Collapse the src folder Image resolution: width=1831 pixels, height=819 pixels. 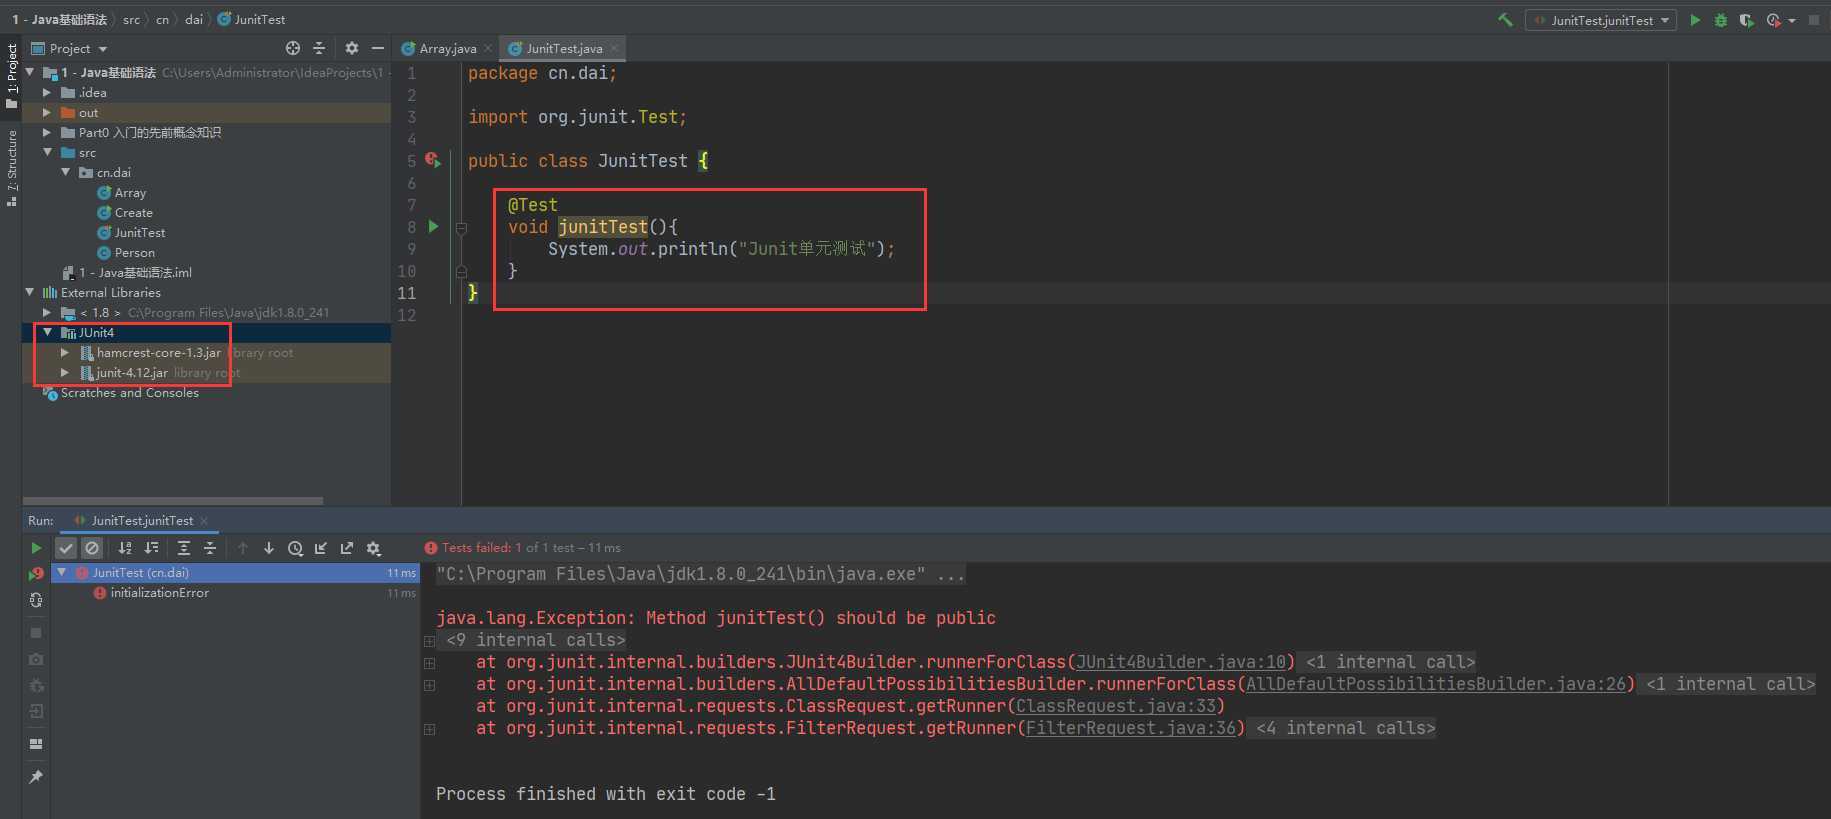[x=47, y=152]
